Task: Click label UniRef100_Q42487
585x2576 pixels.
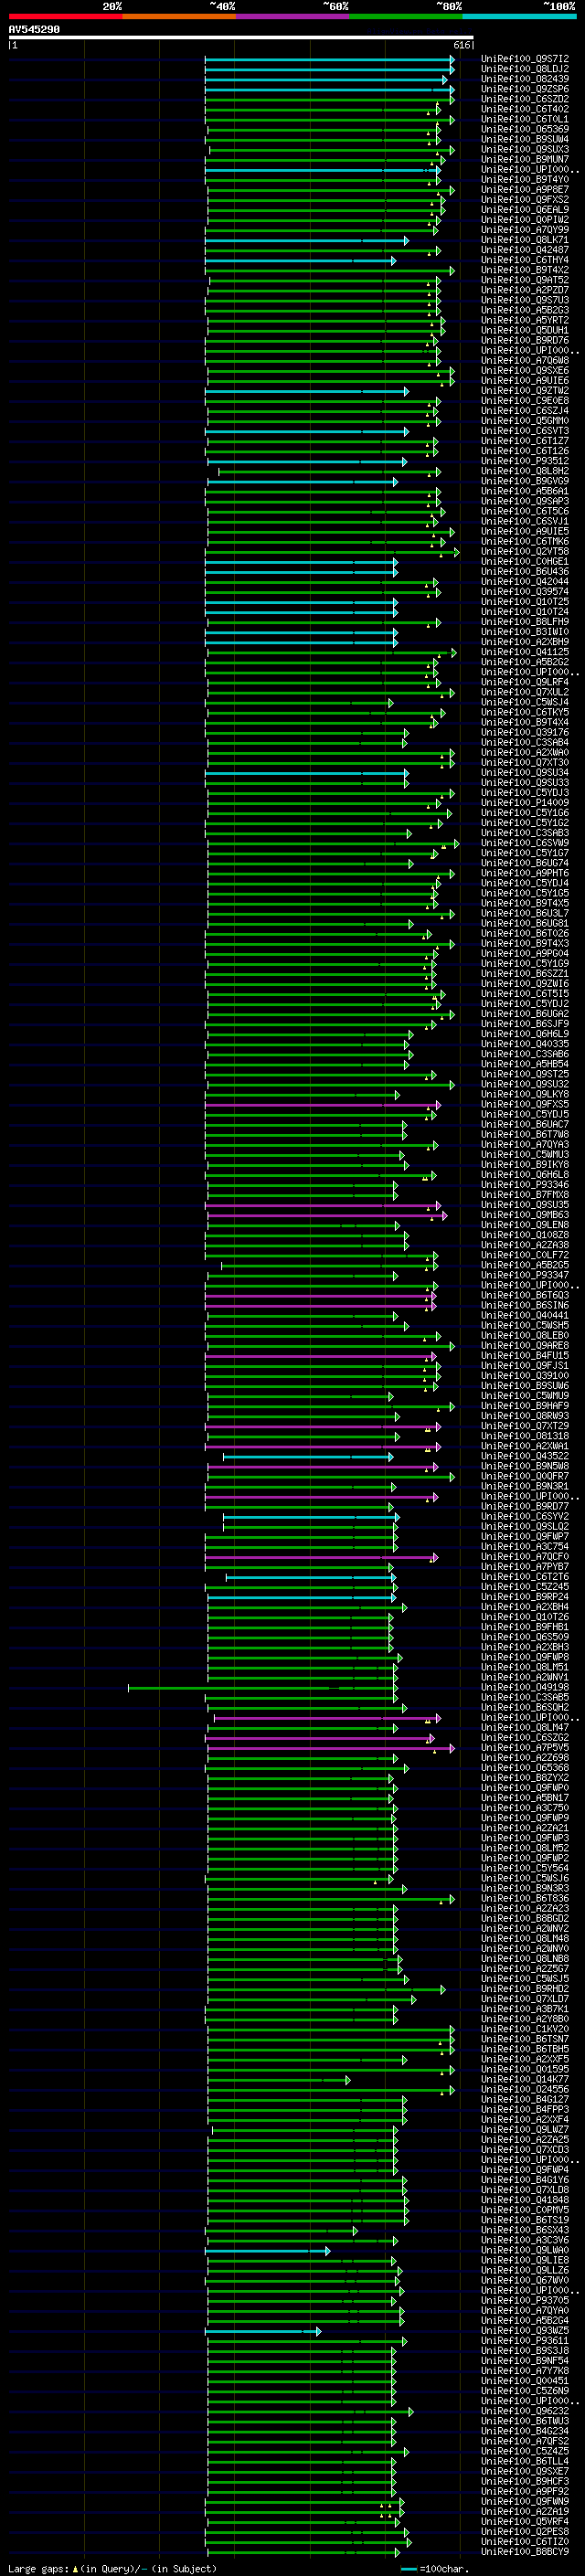Action: pyautogui.click(x=525, y=250)
